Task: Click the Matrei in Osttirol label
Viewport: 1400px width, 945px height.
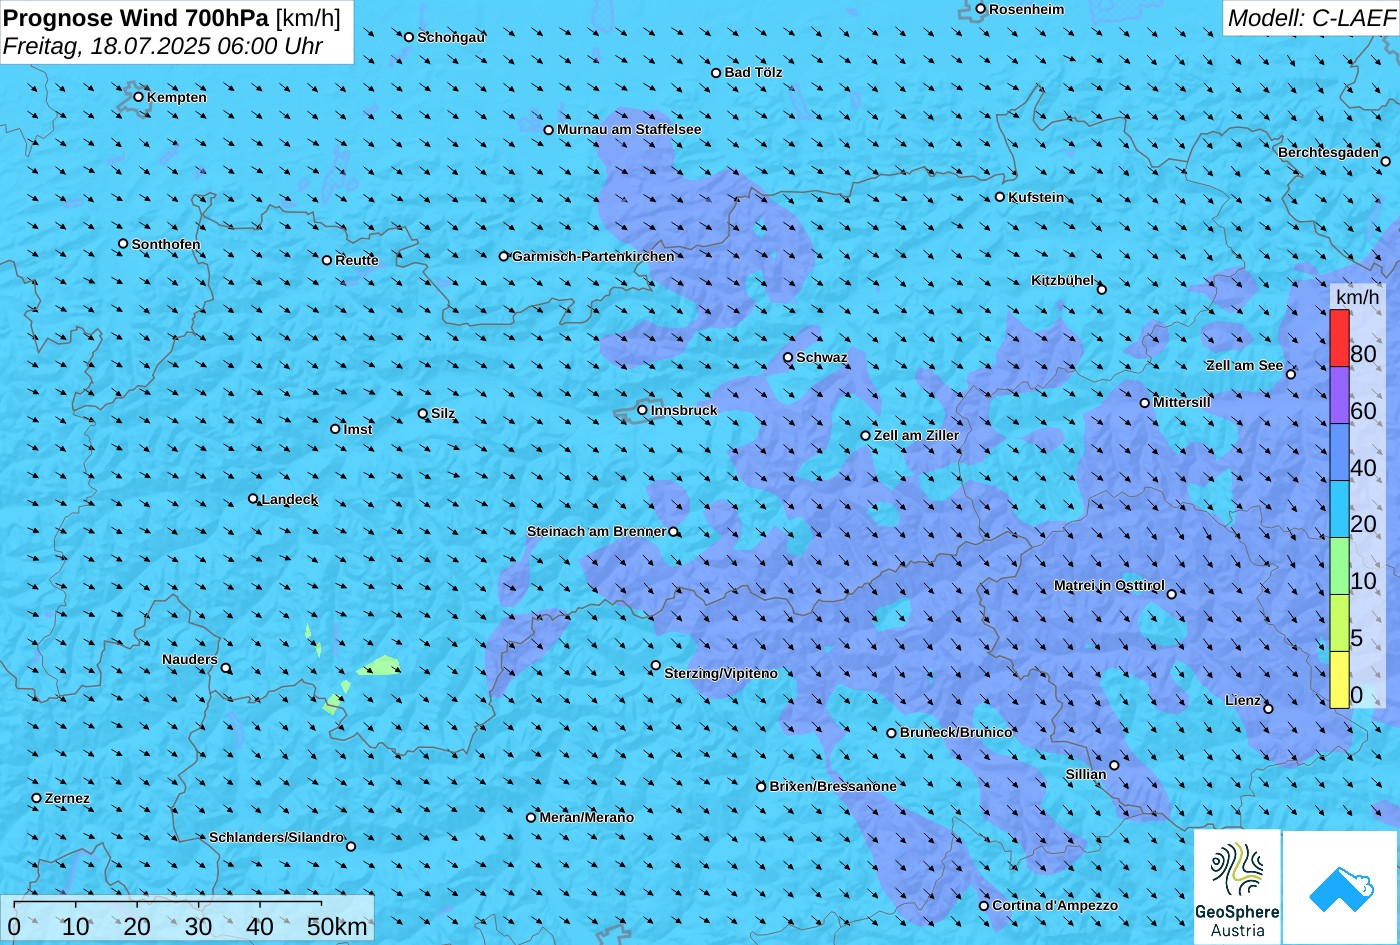Action: (1109, 585)
